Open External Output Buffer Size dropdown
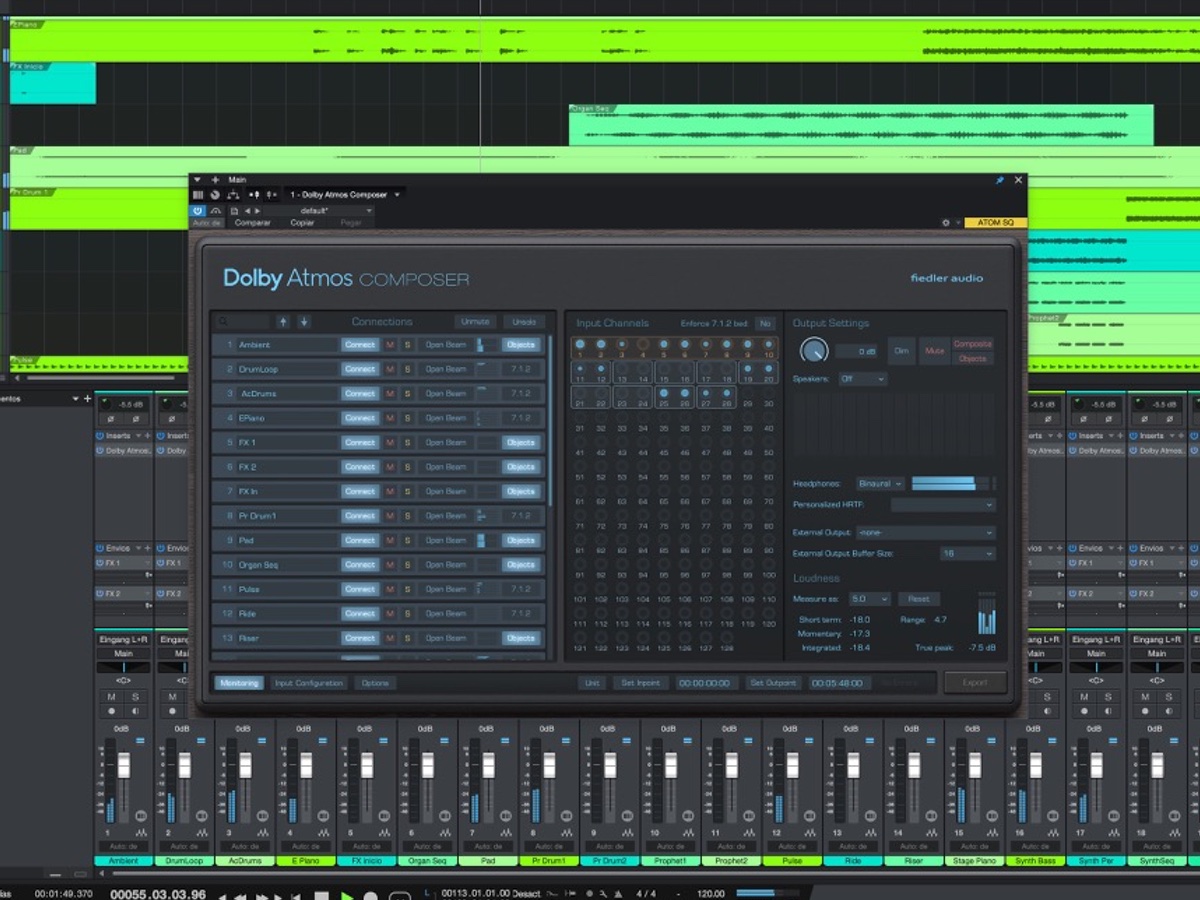The height and width of the screenshot is (900, 1200). (x=967, y=553)
